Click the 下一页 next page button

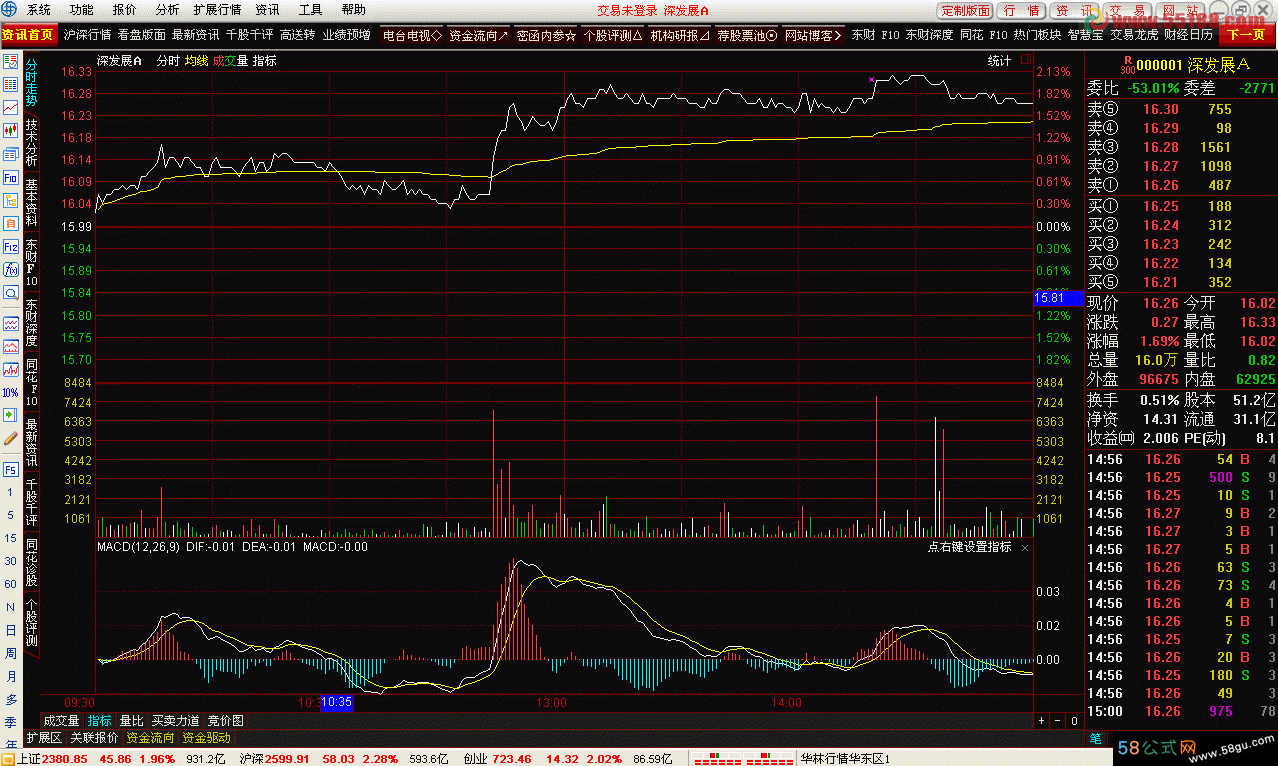(1245, 35)
